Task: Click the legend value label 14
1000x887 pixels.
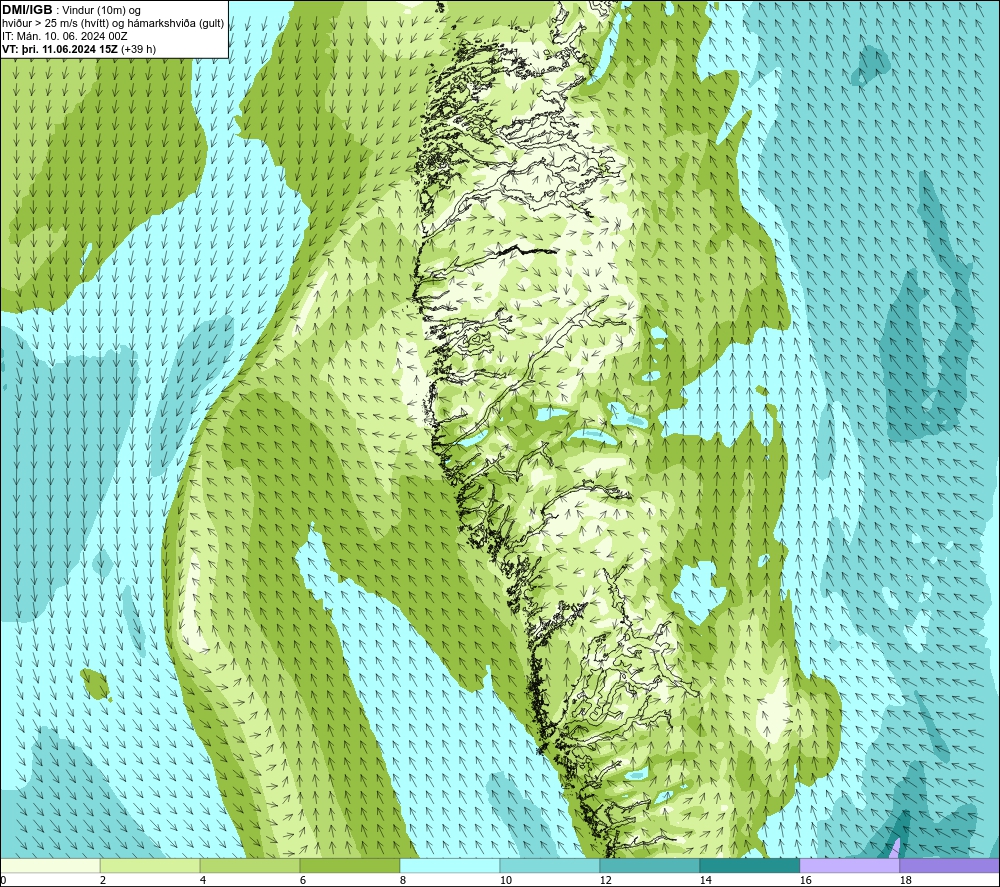Action: point(705,881)
